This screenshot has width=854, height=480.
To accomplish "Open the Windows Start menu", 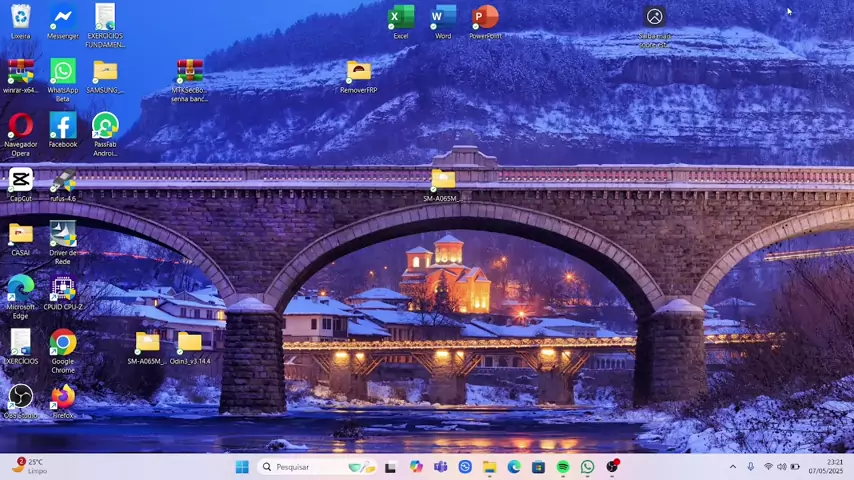I will tap(242, 467).
